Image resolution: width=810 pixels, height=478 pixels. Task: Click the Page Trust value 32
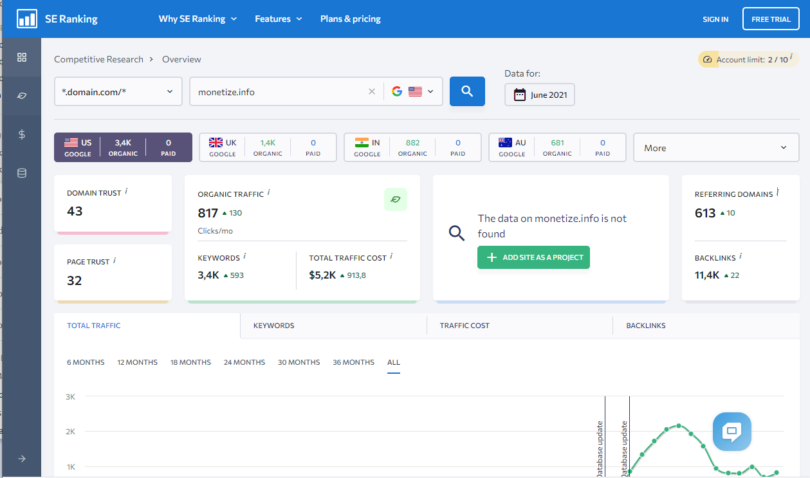click(74, 281)
